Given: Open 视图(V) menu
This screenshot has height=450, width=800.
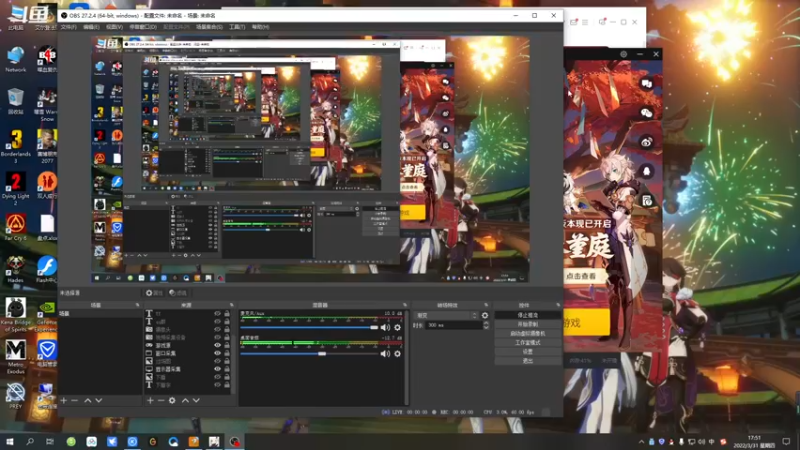Looking at the screenshot, I should pyautogui.click(x=114, y=27).
